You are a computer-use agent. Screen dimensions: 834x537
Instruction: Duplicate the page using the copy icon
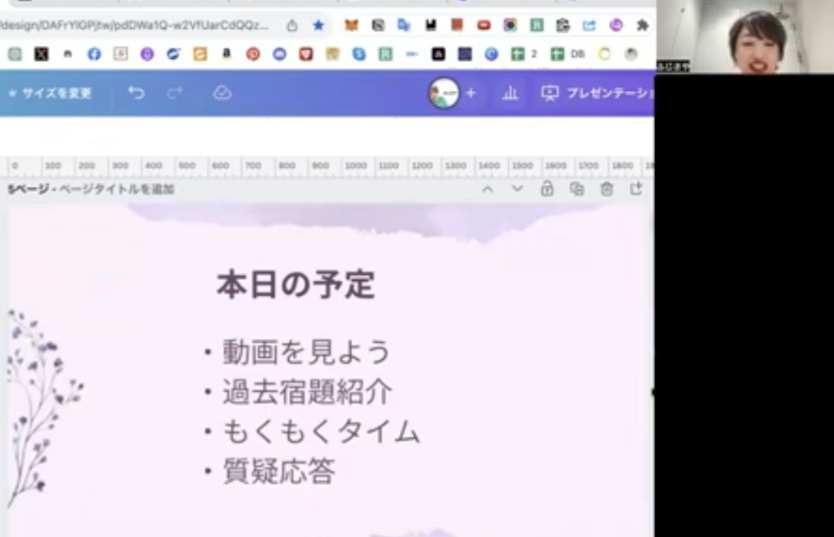[x=577, y=189]
